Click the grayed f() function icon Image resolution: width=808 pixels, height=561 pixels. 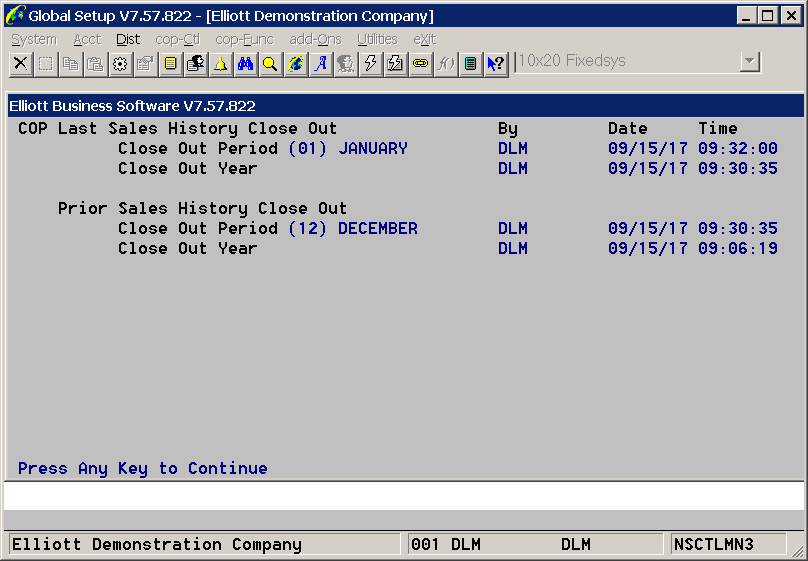point(446,64)
